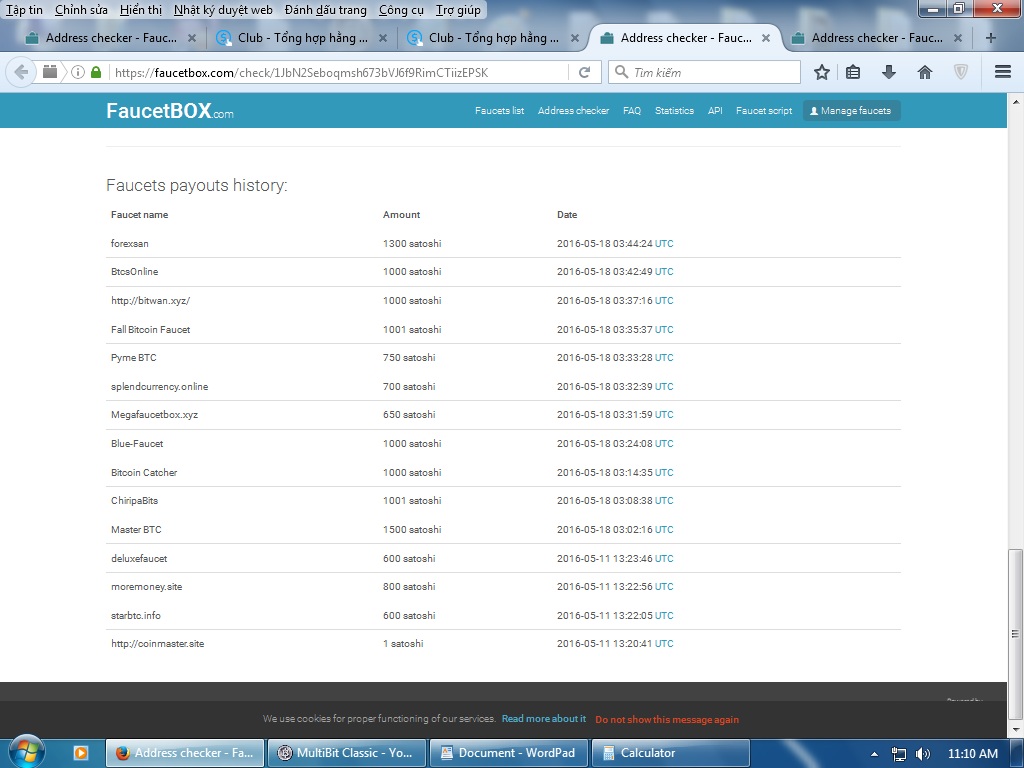Open the Đánh dấu trang menu
Screen dimensions: 1024x768
coord(326,10)
